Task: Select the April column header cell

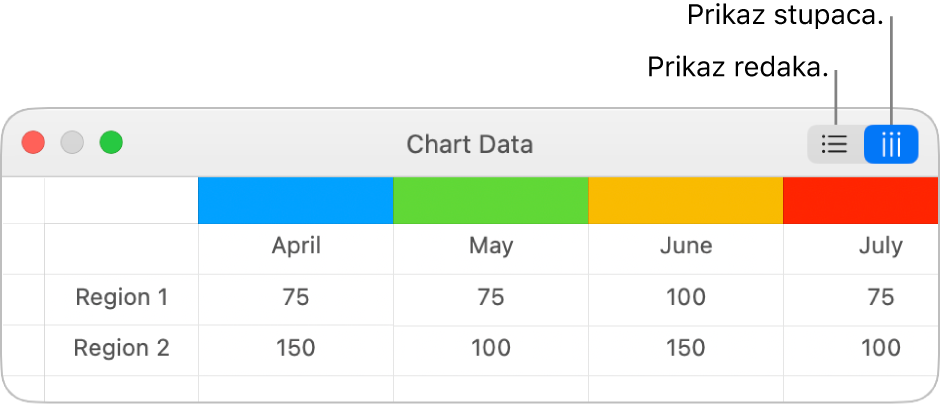Action: [296, 246]
